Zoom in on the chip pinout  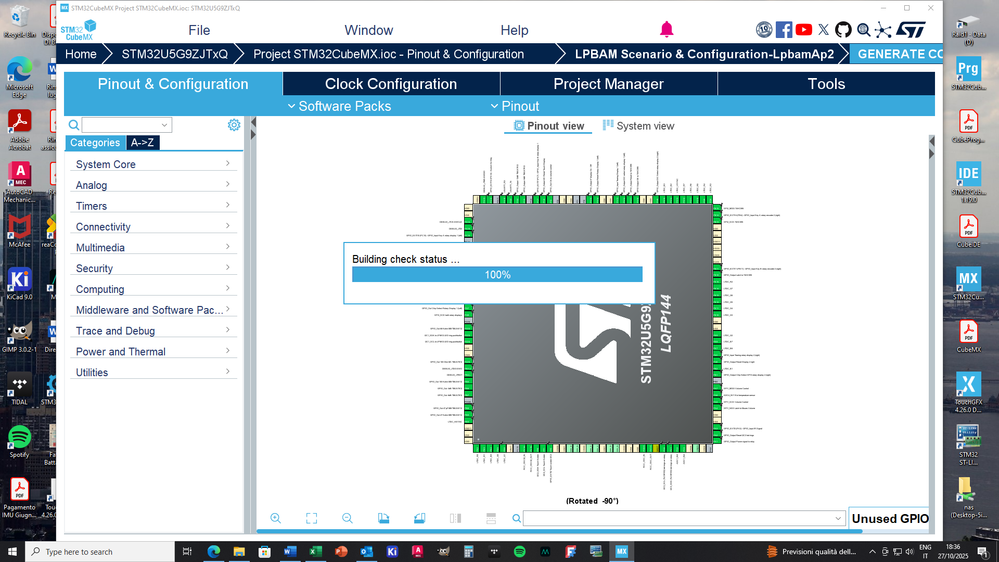pos(275,518)
